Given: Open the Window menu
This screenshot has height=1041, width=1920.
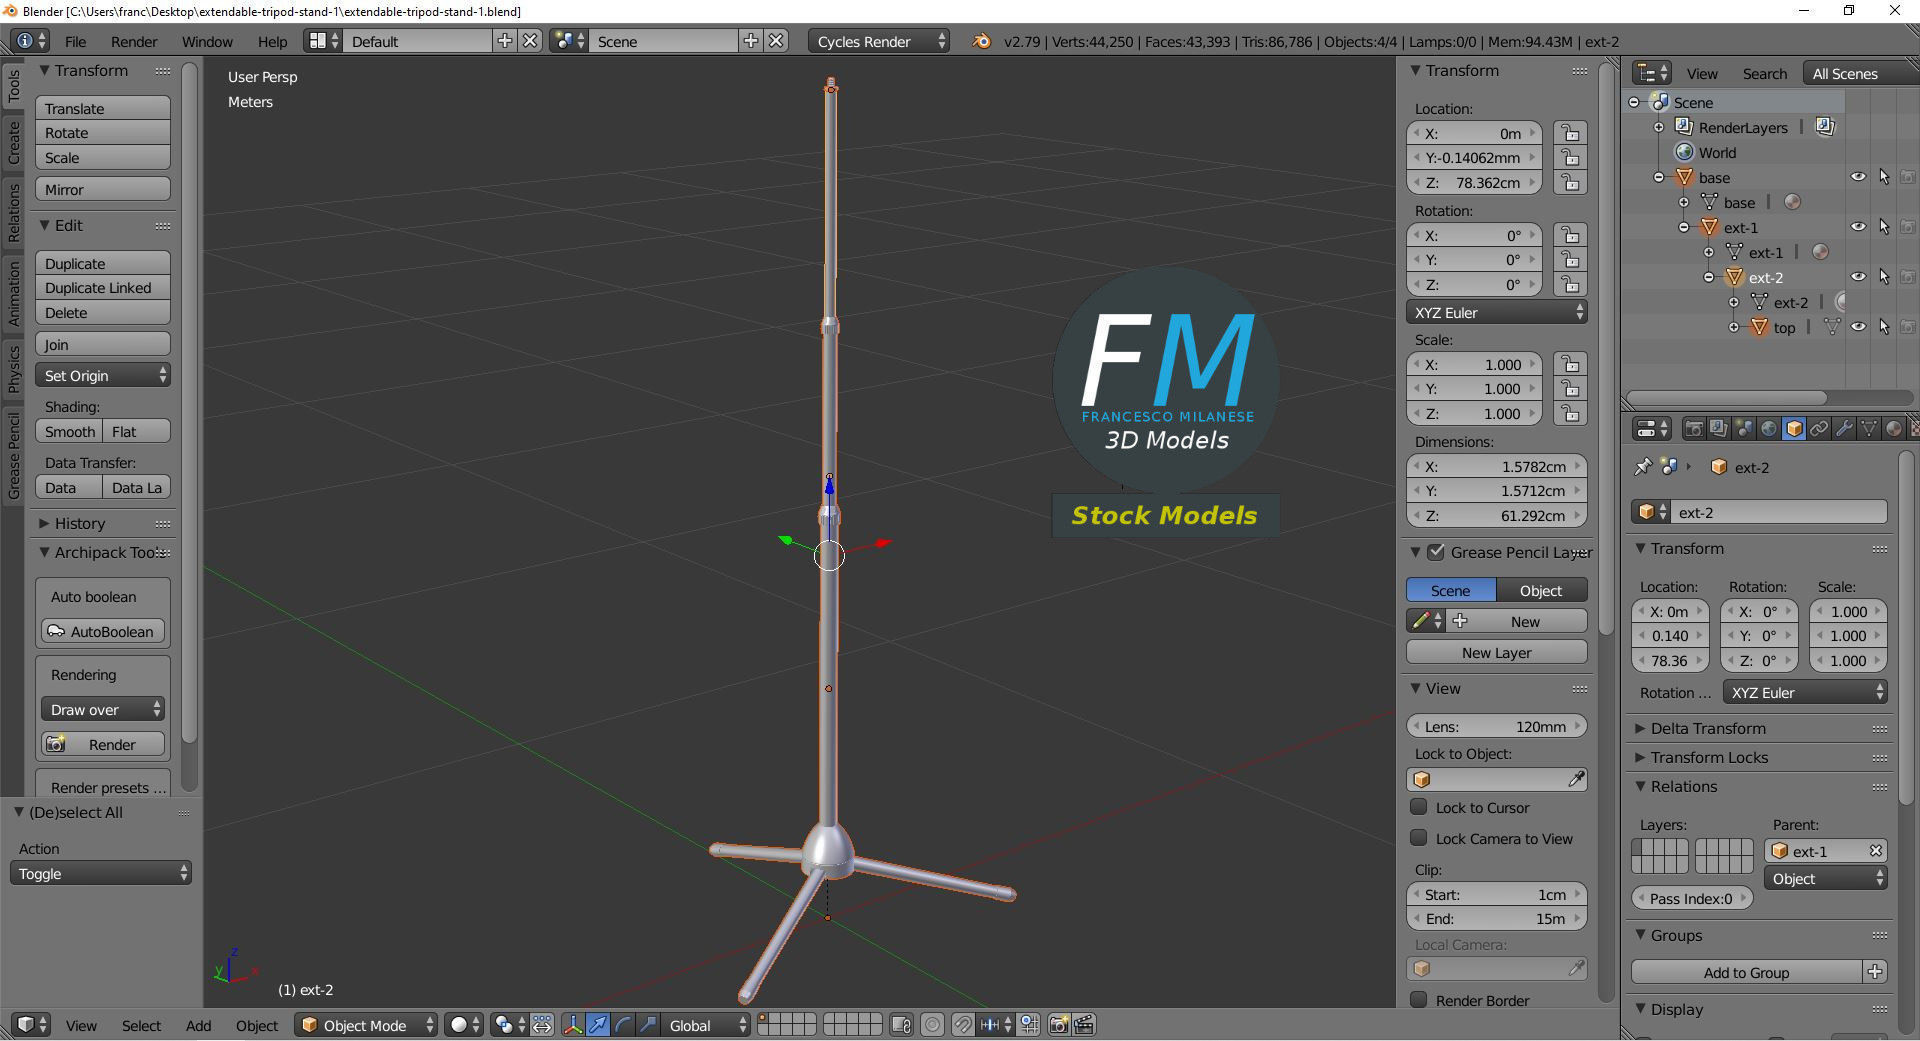Looking at the screenshot, I should point(207,41).
